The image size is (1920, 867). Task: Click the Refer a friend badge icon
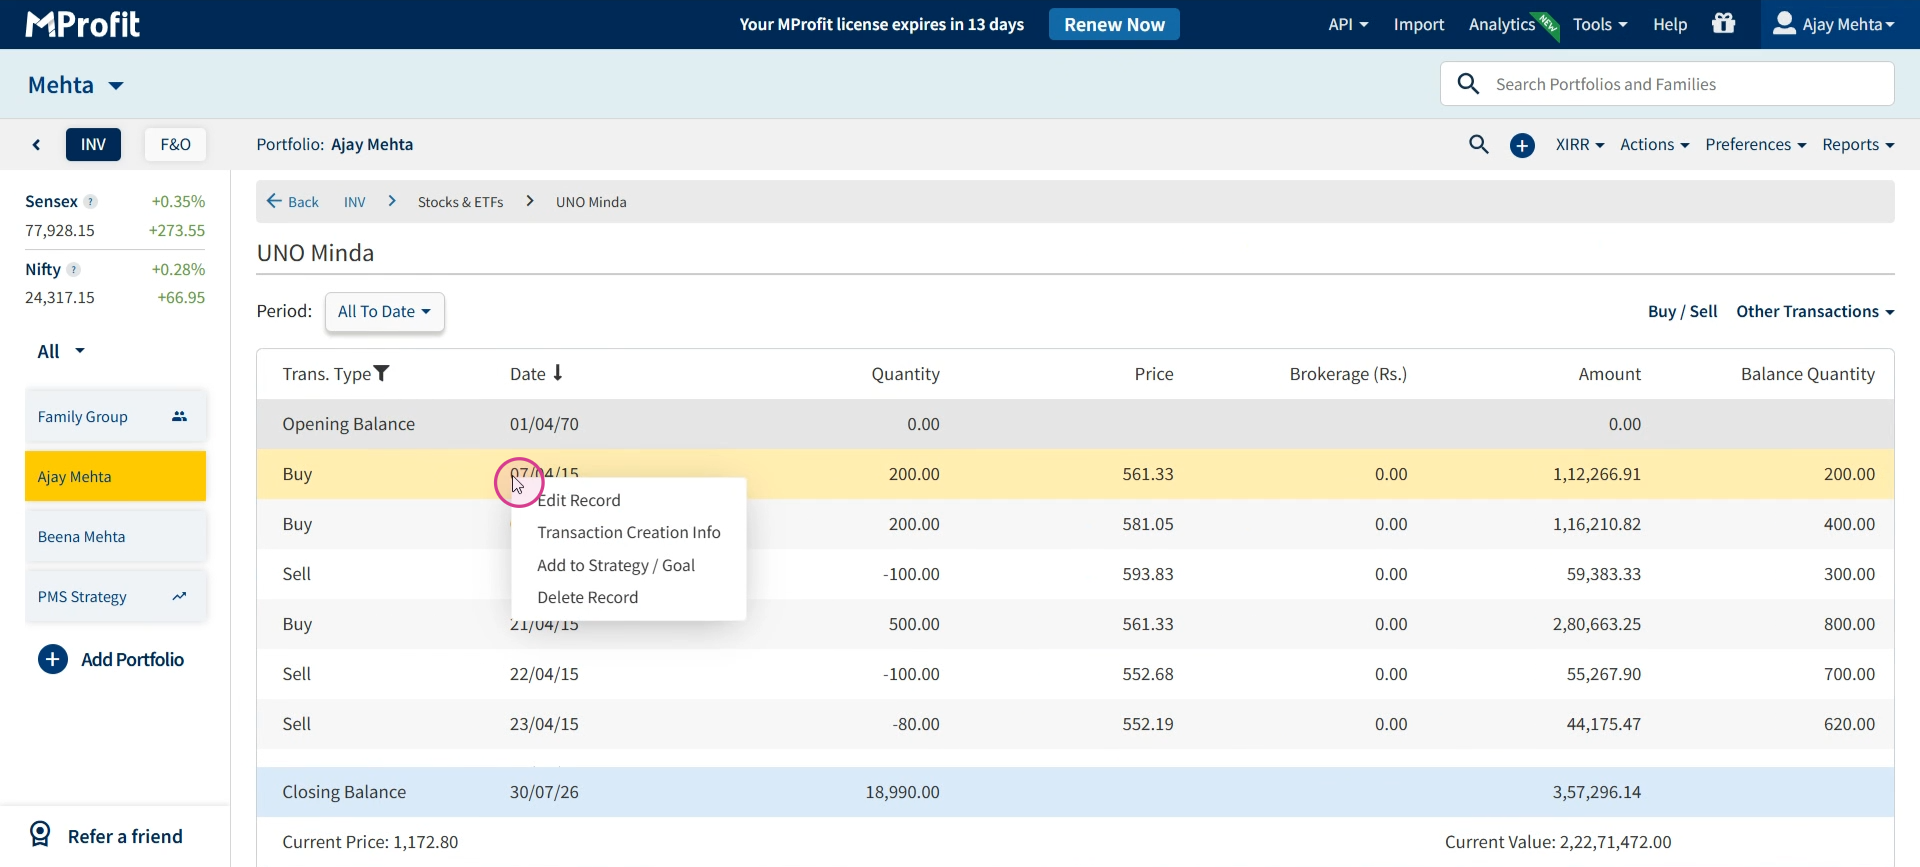pyautogui.click(x=40, y=835)
